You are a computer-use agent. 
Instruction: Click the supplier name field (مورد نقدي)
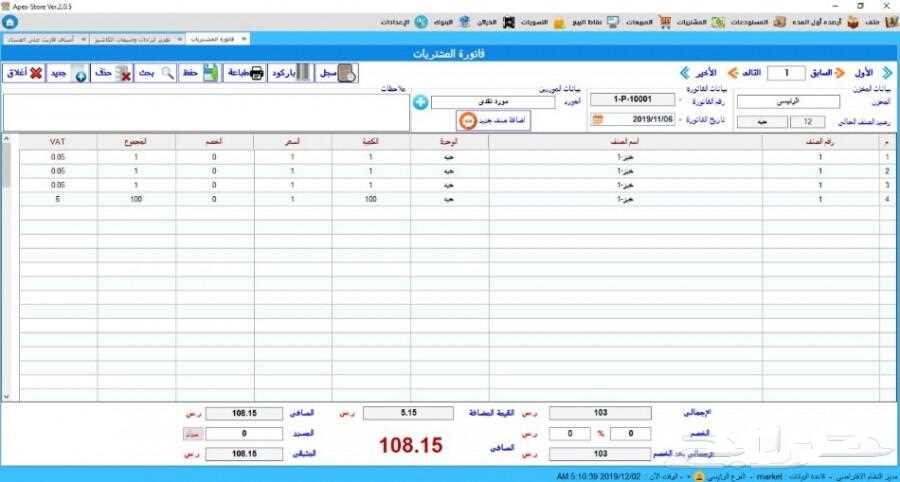[492, 102]
